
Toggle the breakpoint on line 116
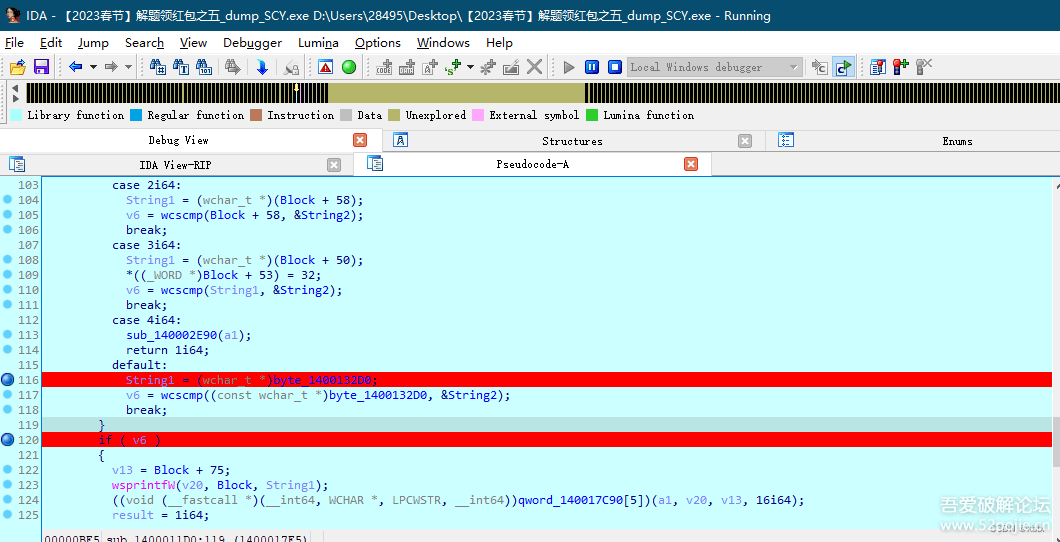click(x=8, y=380)
